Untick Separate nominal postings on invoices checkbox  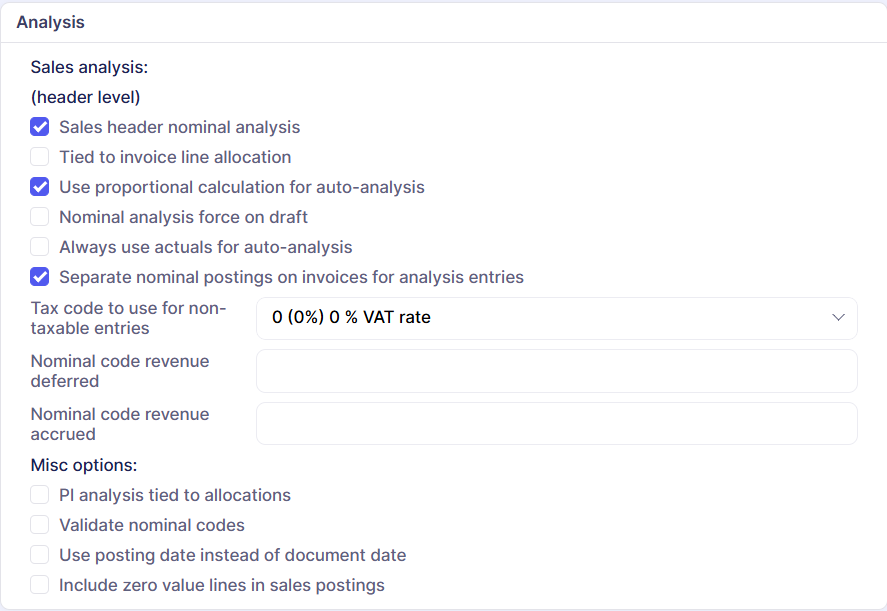[x=40, y=277]
